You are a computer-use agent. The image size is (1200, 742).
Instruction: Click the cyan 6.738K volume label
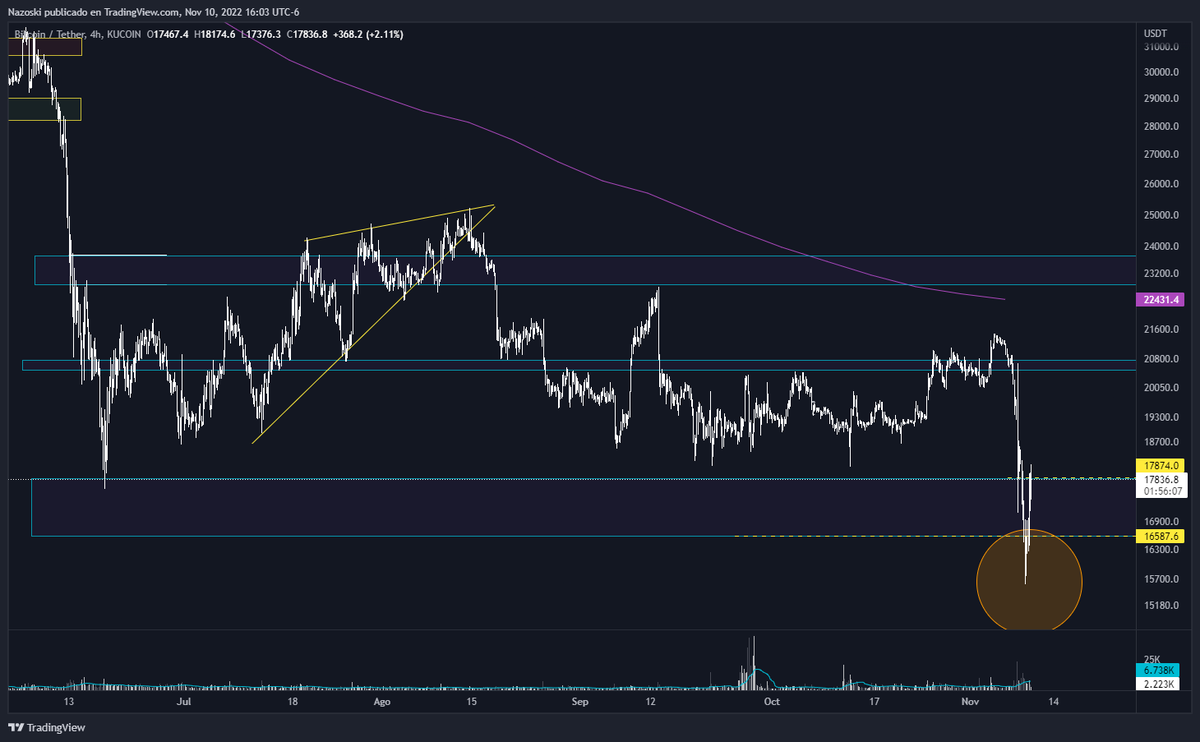coord(1160,670)
